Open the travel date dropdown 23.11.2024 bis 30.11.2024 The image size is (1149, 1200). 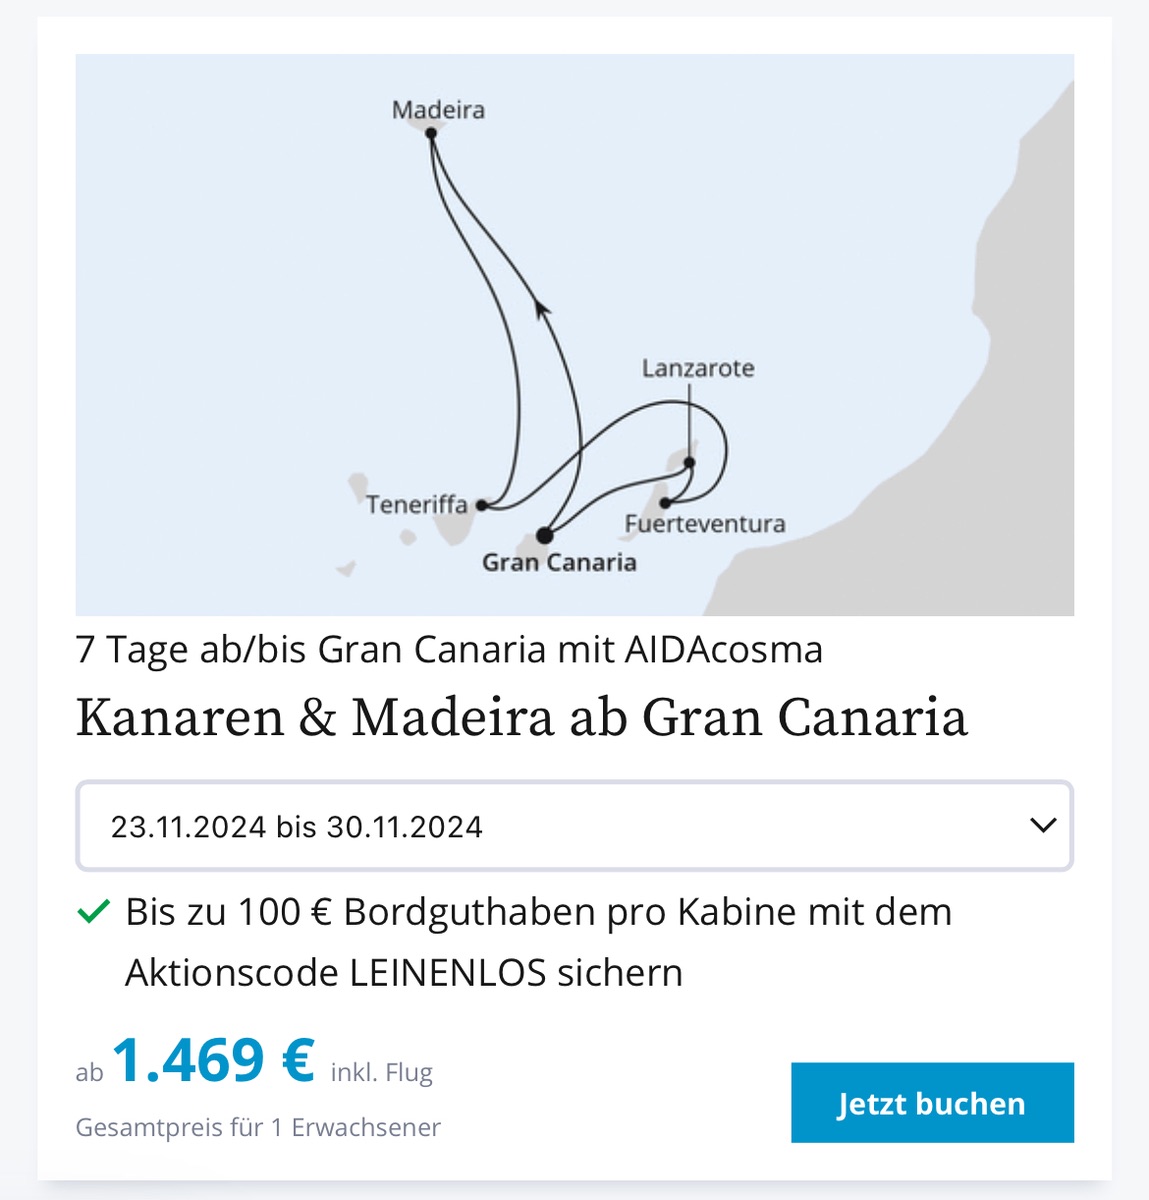[x=574, y=826]
